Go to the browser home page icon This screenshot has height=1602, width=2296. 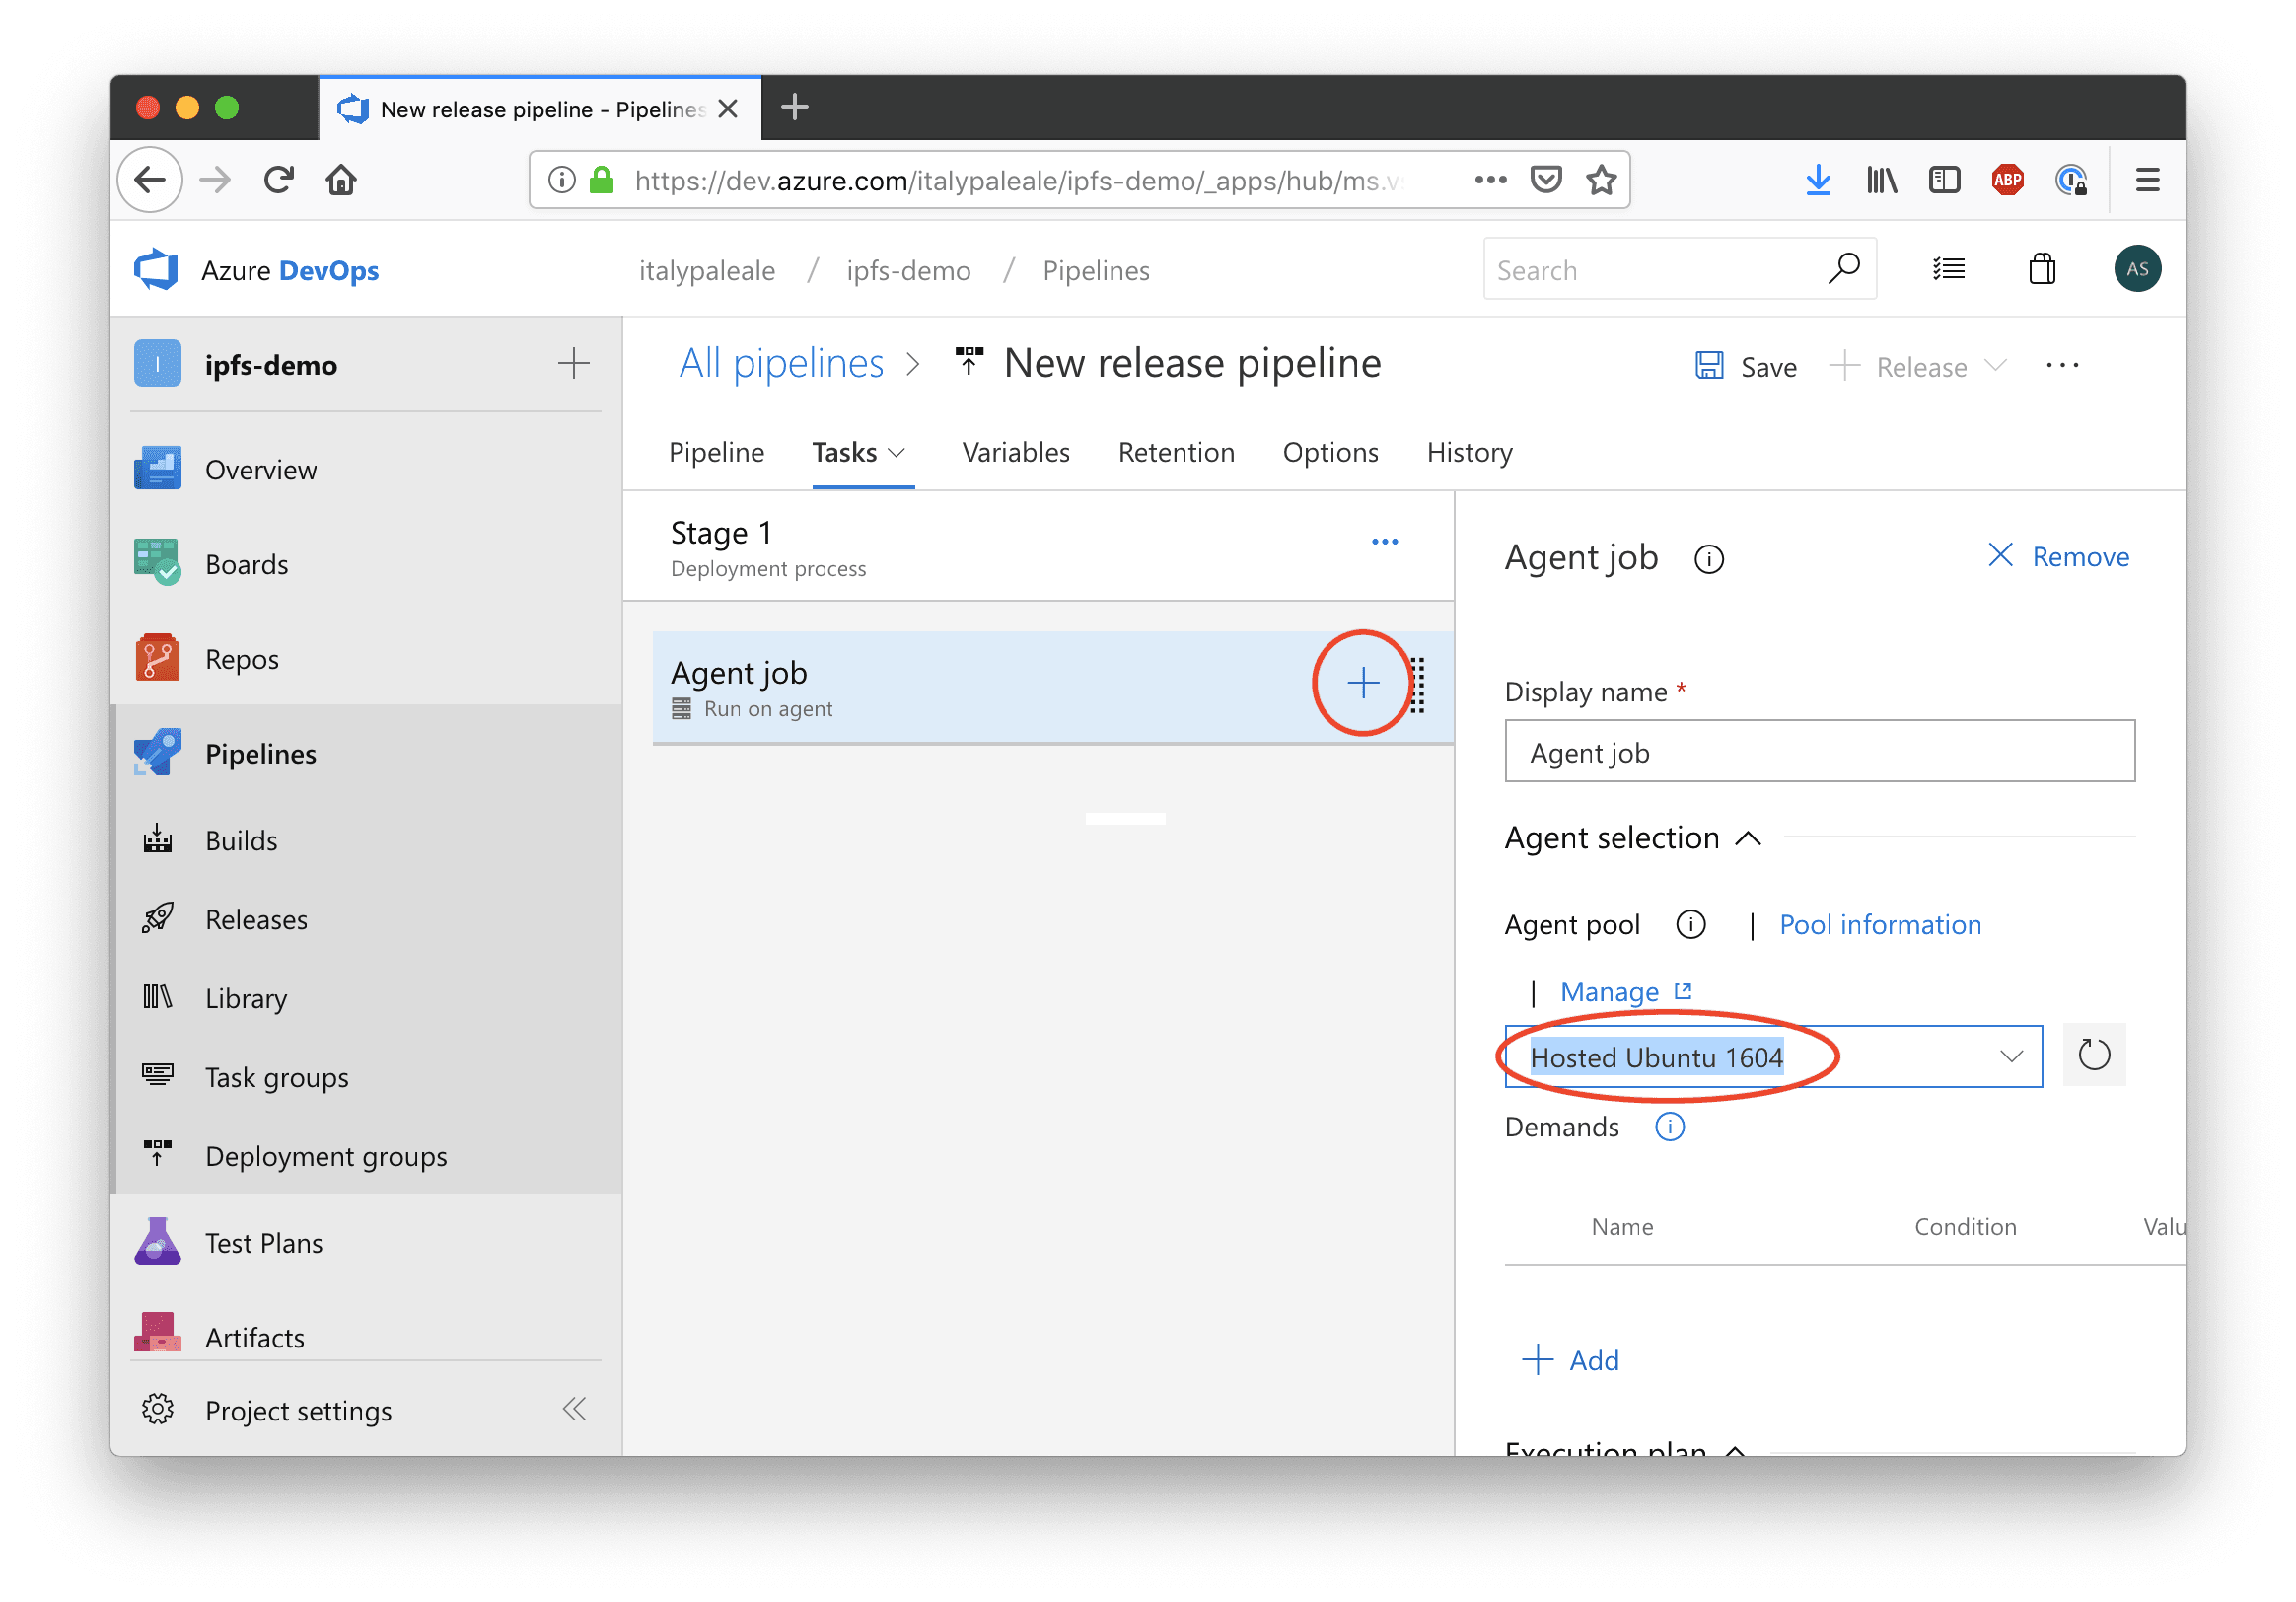pos(341,180)
